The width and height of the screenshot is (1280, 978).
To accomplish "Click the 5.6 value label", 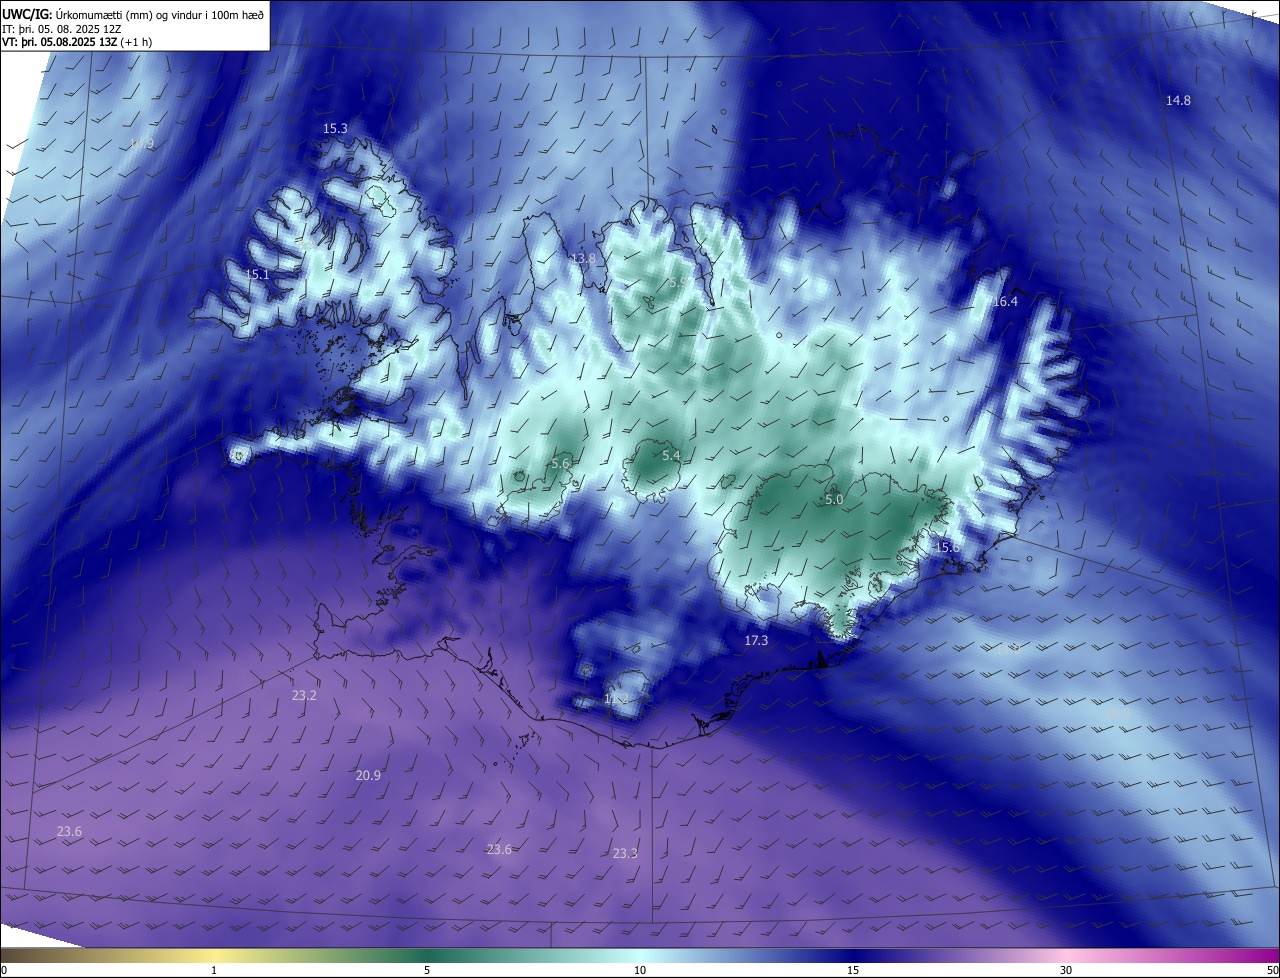I will (x=560, y=463).
